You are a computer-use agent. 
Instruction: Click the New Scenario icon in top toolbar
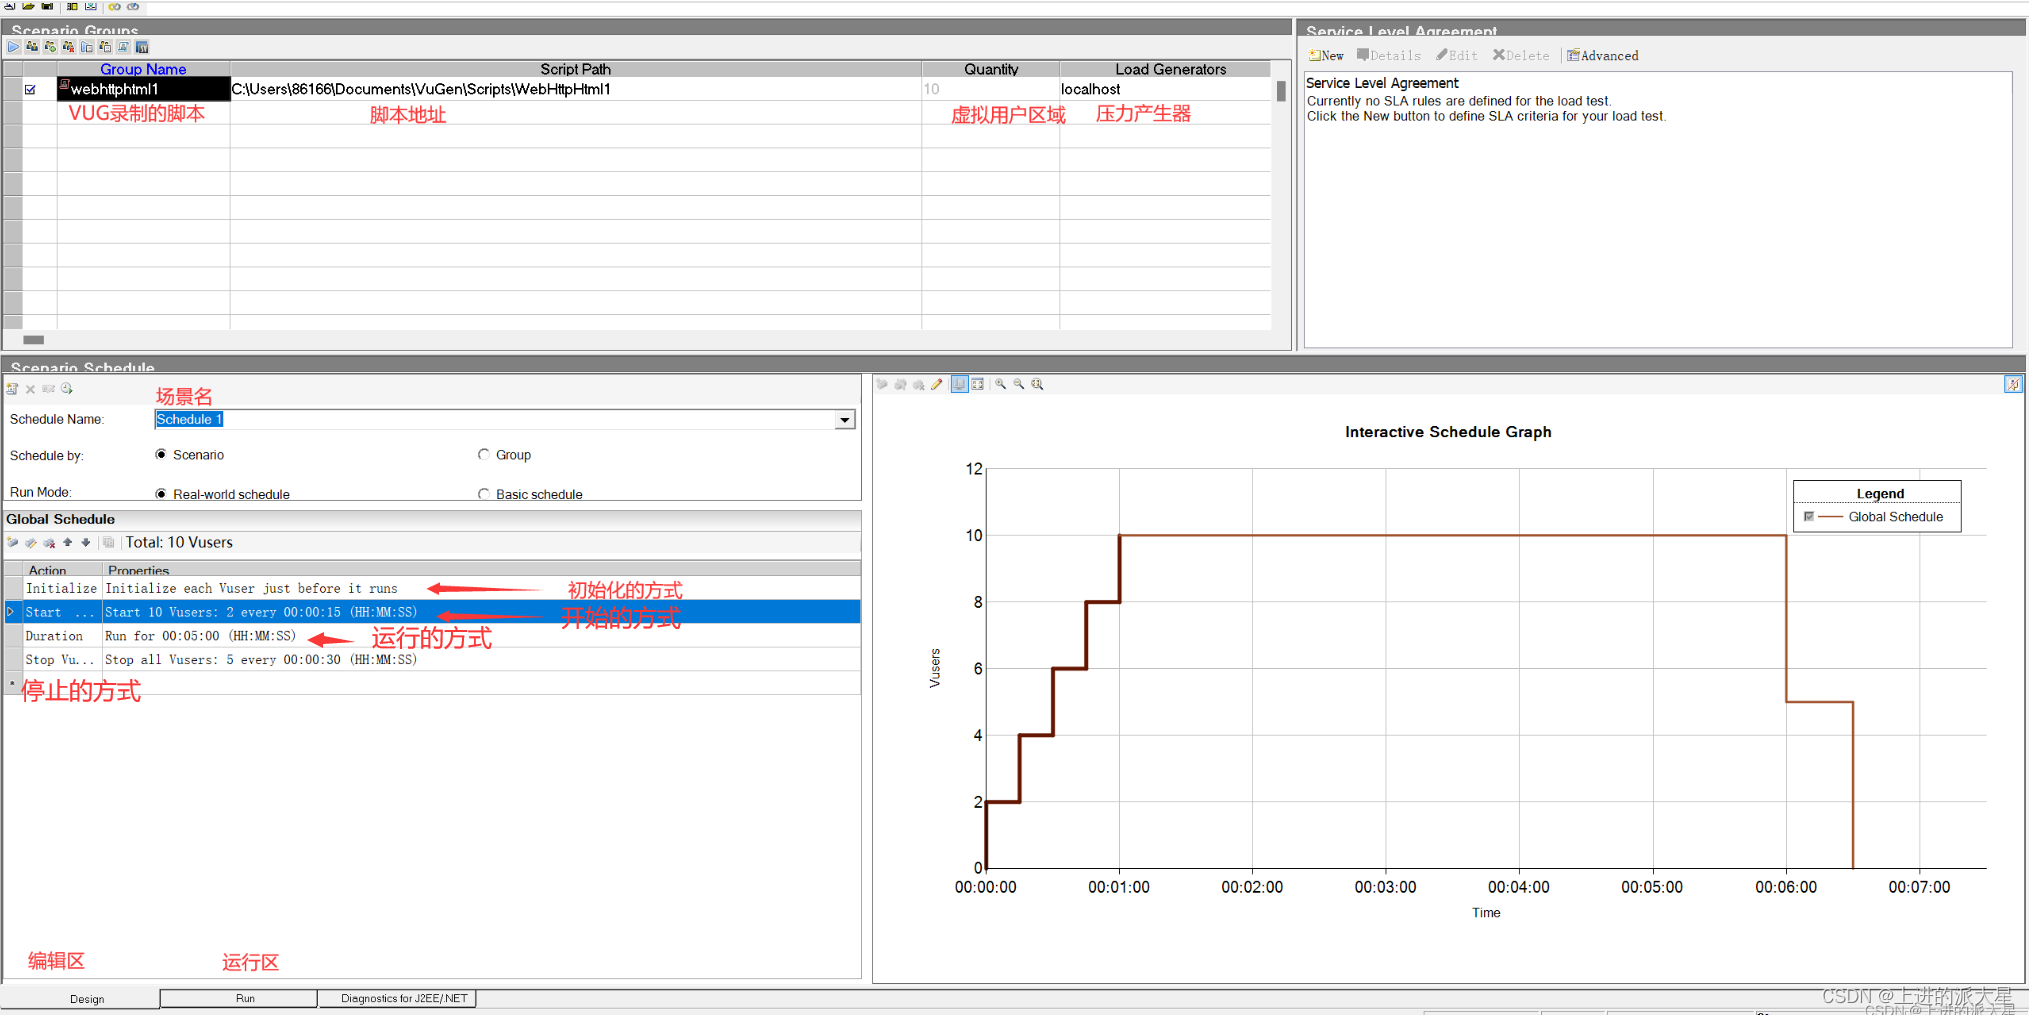tap(9, 6)
